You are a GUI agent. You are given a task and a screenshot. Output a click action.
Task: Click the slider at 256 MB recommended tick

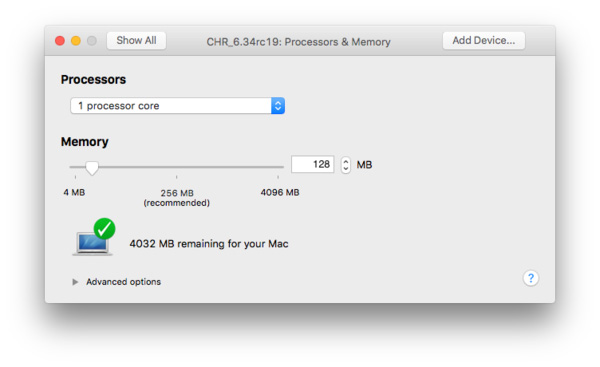[x=176, y=167]
